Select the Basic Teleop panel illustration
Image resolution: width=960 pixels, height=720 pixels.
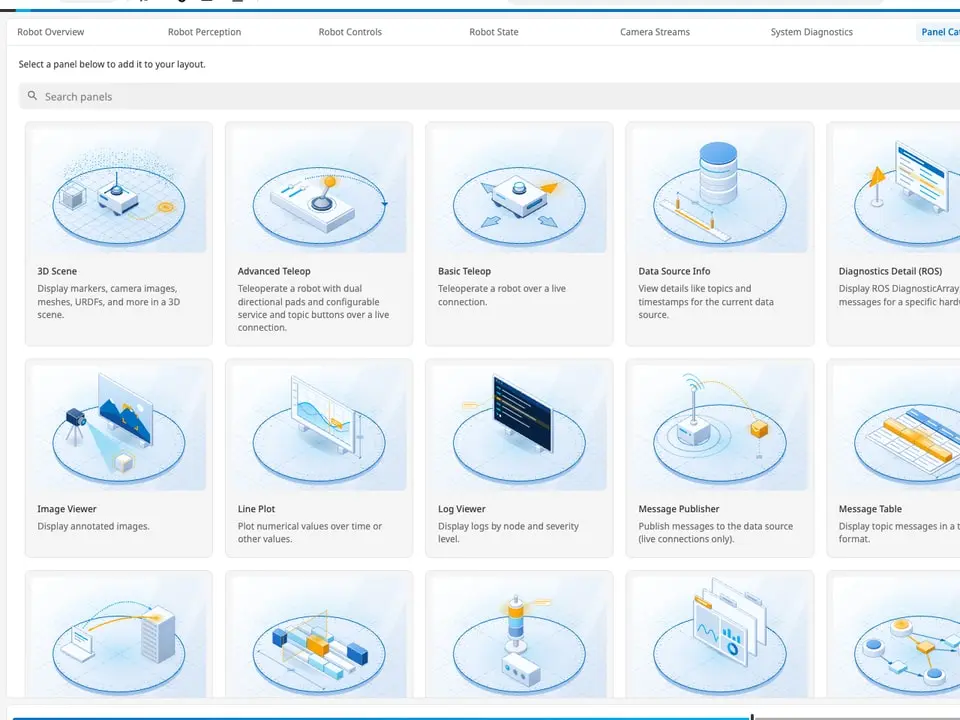click(519, 190)
